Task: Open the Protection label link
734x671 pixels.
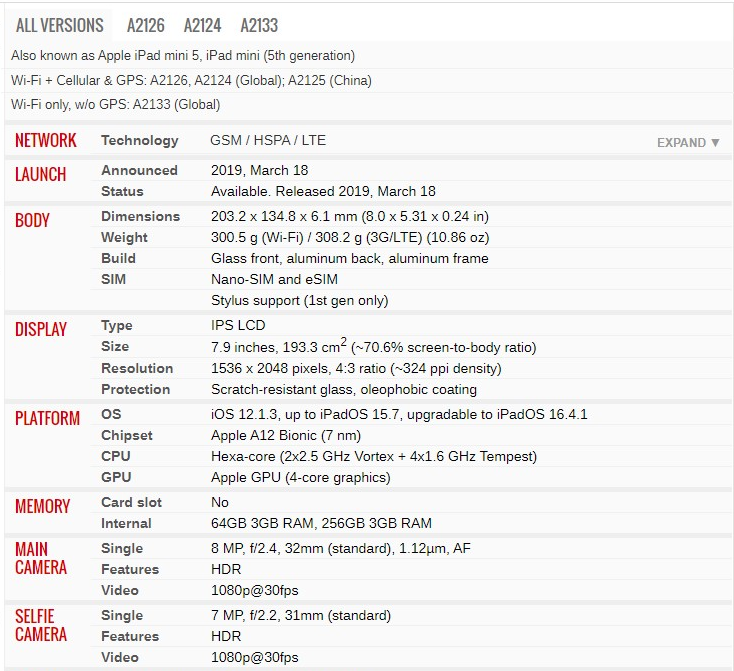Action: 135,390
